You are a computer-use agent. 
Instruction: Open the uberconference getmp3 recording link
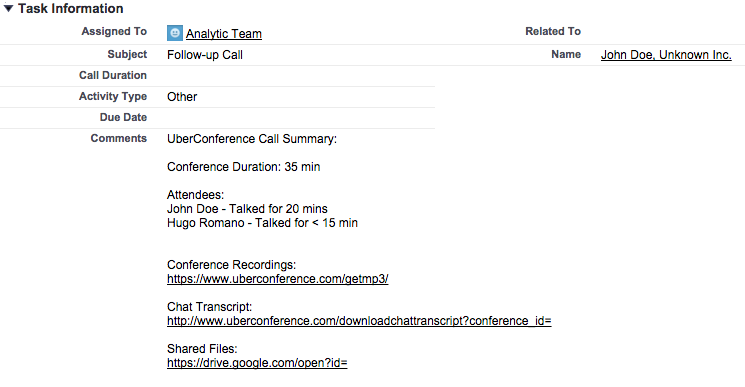277,279
